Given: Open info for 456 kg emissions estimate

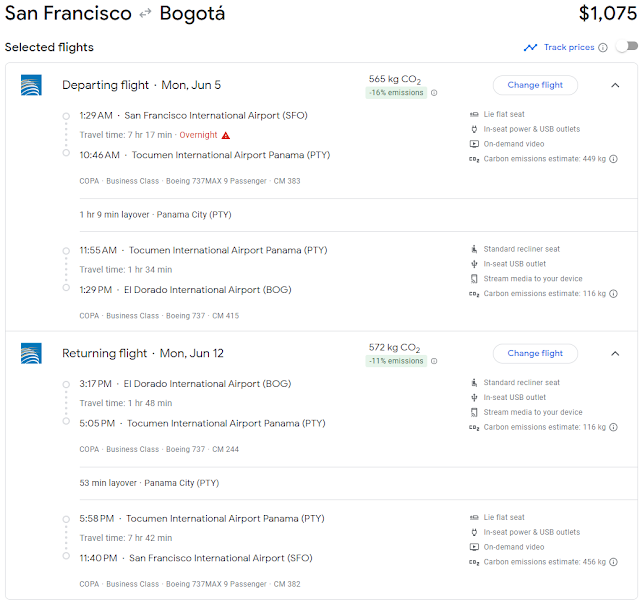Looking at the screenshot, I should pyautogui.click(x=613, y=562).
